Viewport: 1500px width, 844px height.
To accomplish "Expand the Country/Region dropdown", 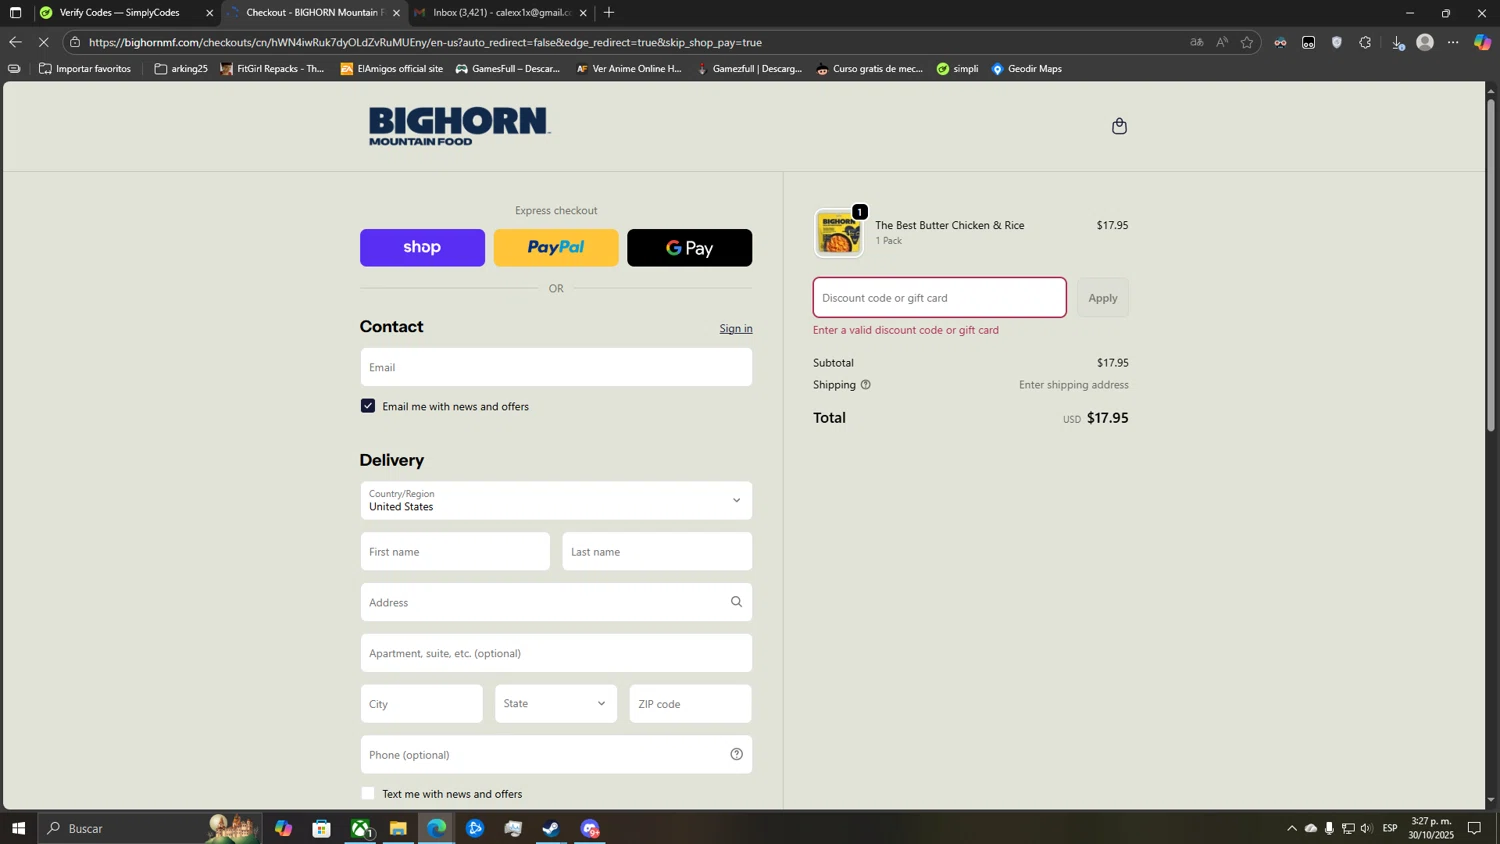I will 556,500.
